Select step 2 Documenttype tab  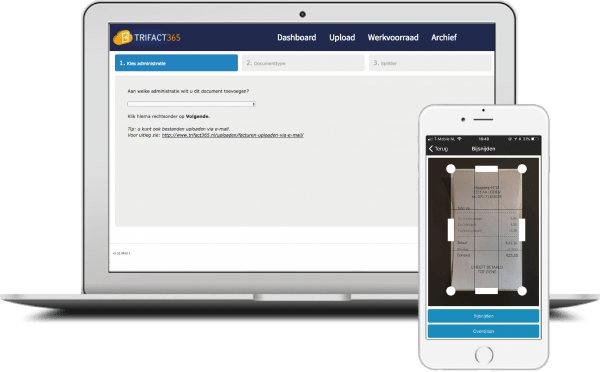pos(303,63)
